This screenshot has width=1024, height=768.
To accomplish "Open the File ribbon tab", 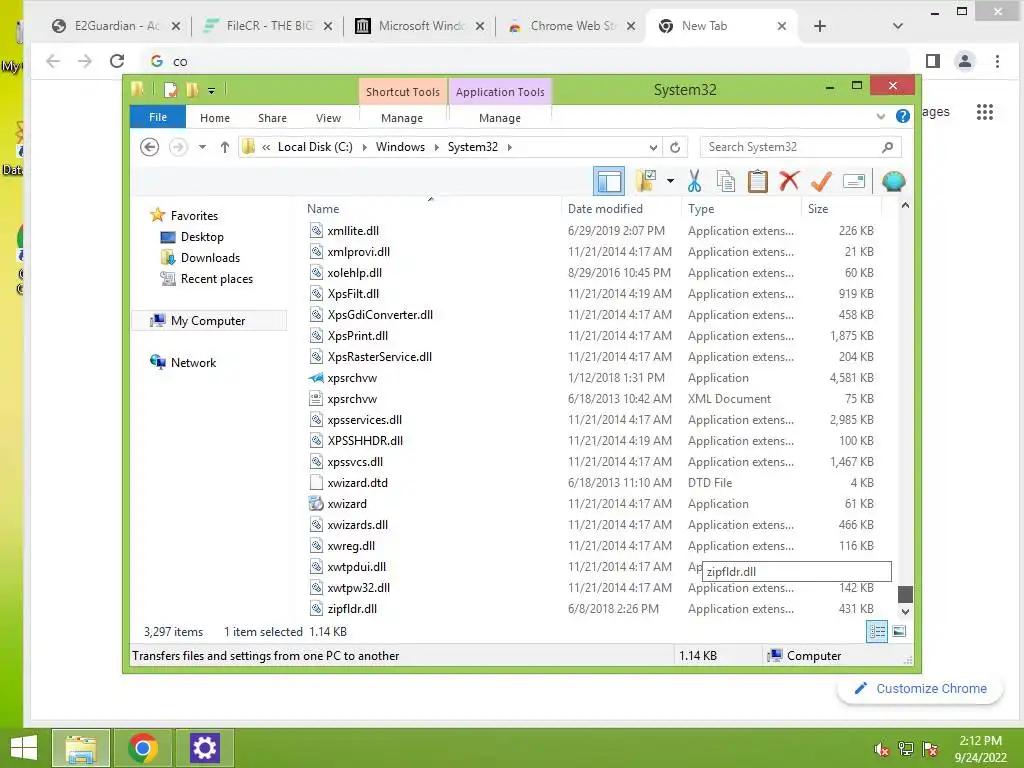I will [x=158, y=117].
